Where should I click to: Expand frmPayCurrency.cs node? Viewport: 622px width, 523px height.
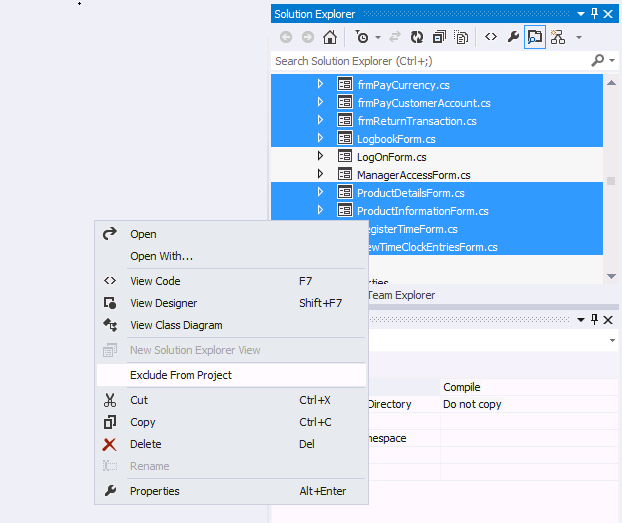320,84
